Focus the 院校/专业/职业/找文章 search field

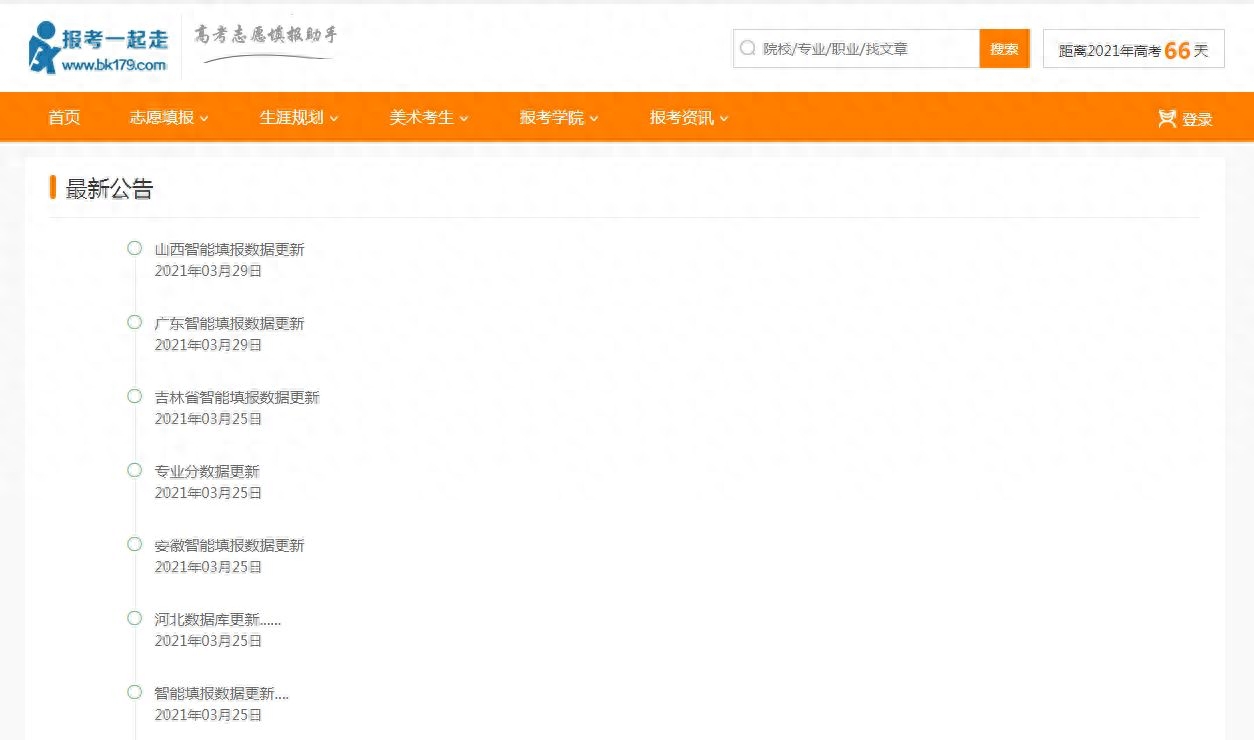pos(865,48)
